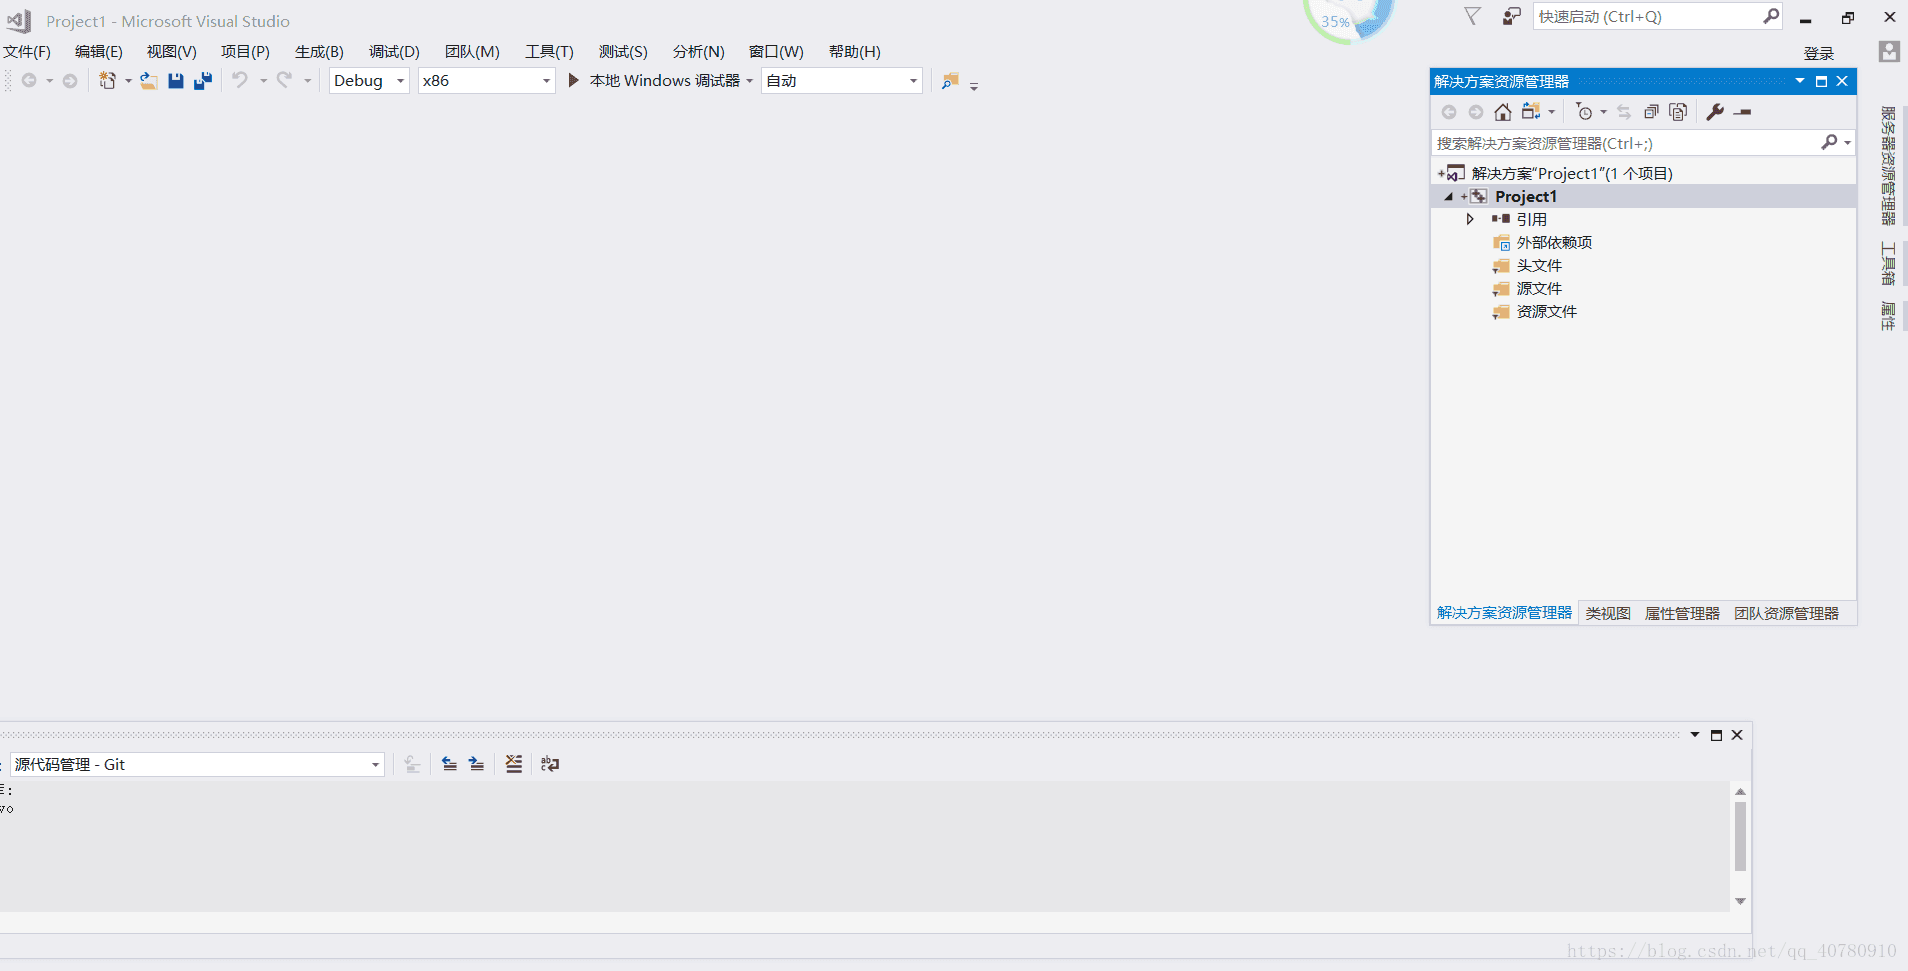Toggle Show All Files icon in Solution Explorer
The height and width of the screenshot is (971, 1908).
pos(1679,112)
